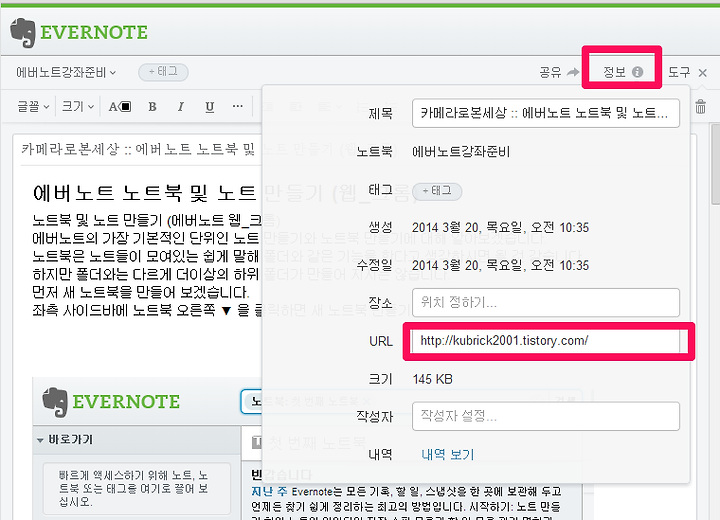Click the 공유 share arrow
Screen dimensions: 720x520
click(x=573, y=72)
